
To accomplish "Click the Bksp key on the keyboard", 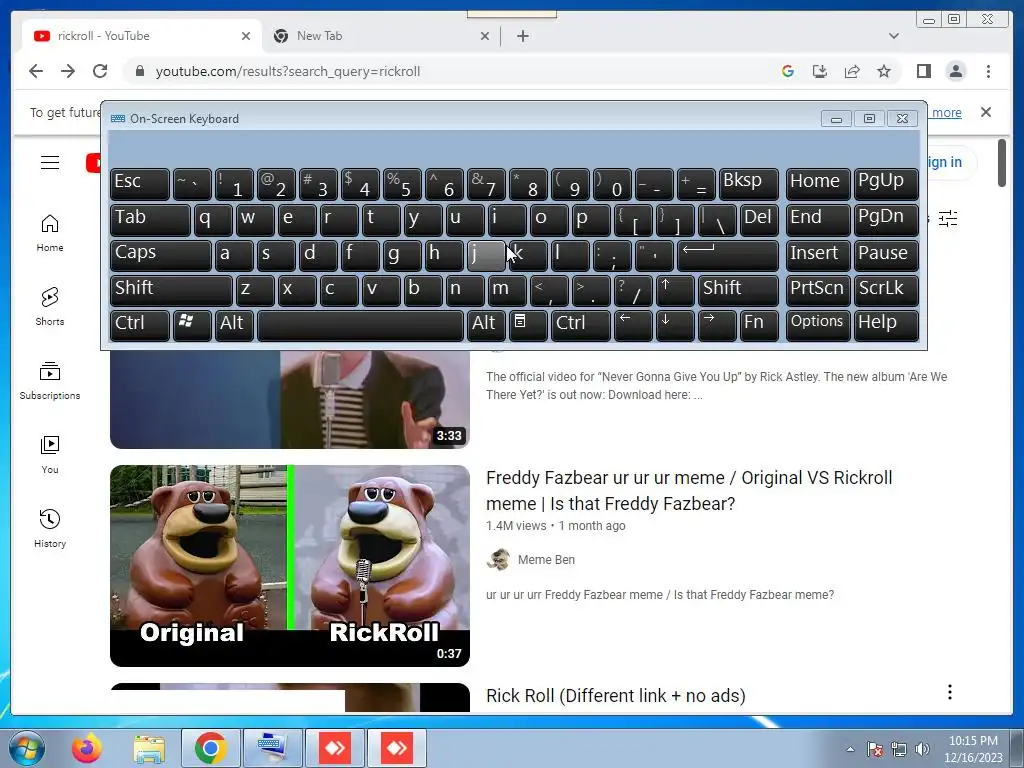I will (748, 184).
